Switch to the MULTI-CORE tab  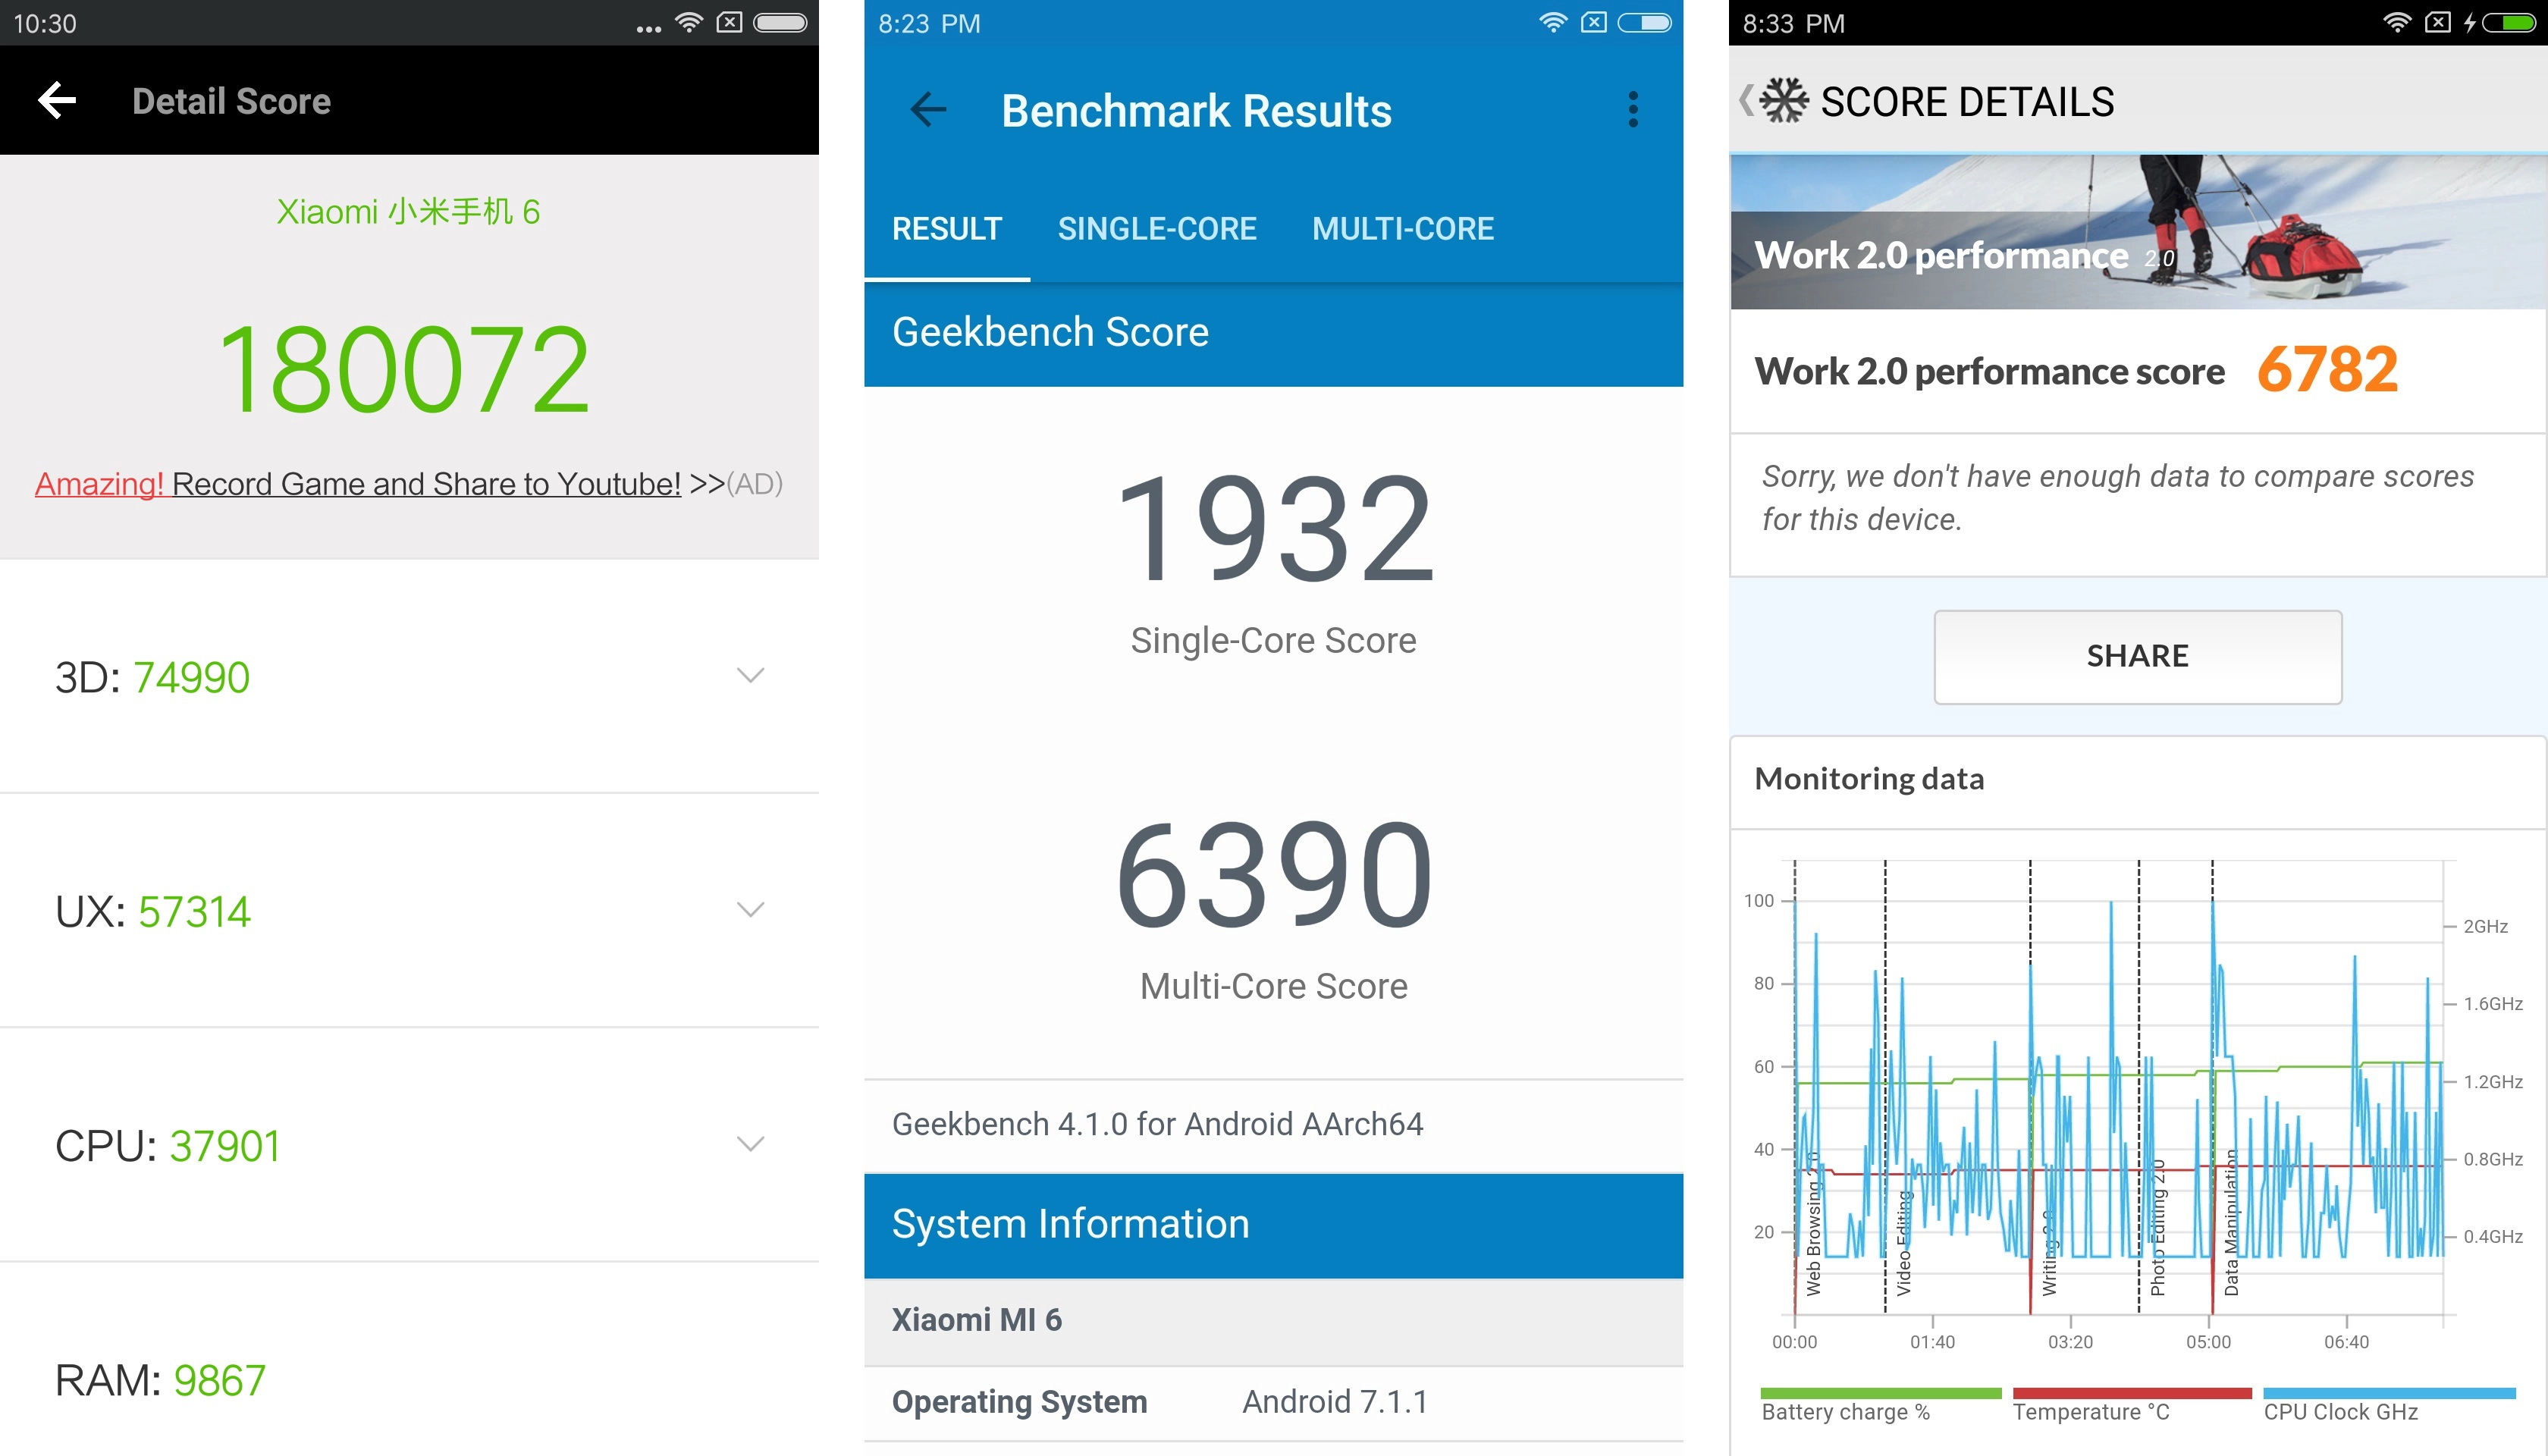[1403, 229]
